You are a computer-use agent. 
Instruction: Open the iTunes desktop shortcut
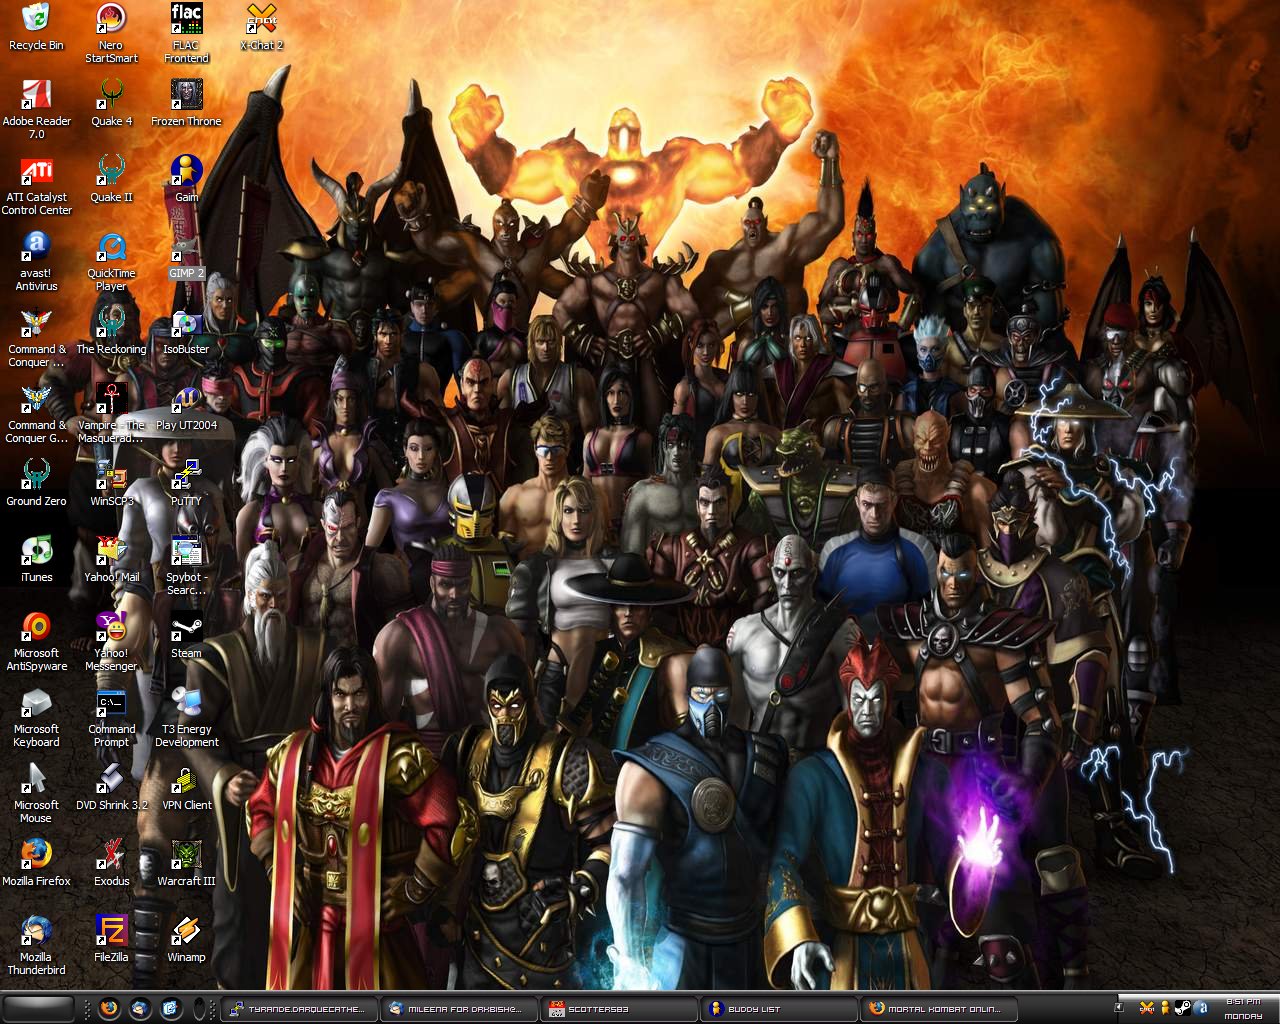click(x=36, y=559)
